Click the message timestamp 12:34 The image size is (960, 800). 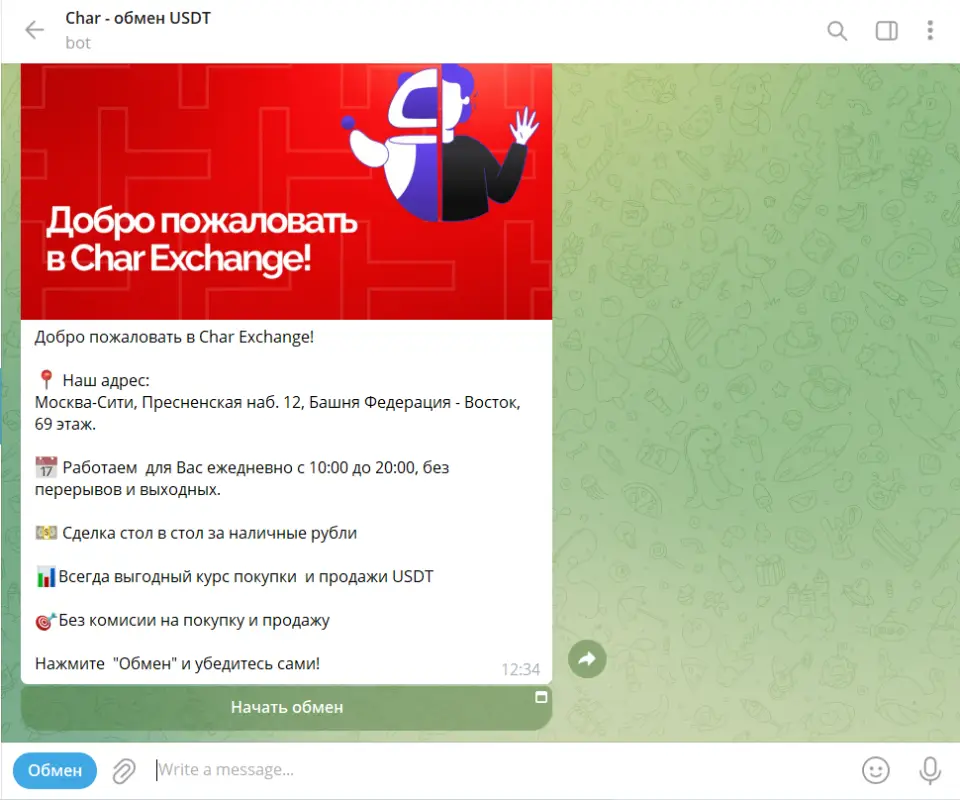(x=520, y=670)
